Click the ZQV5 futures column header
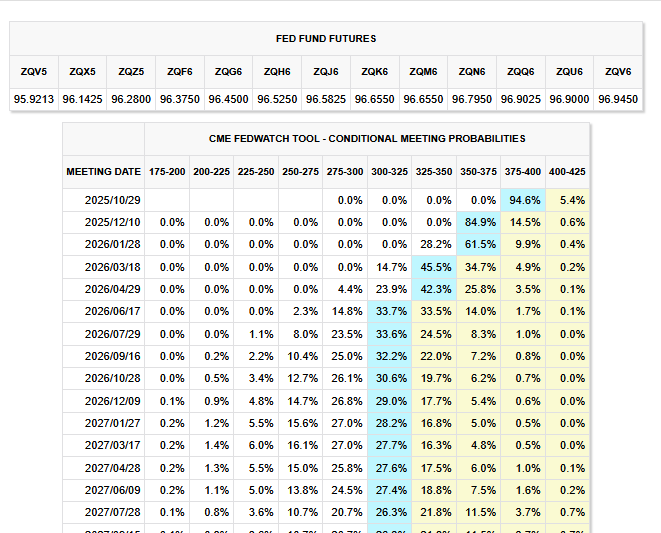This screenshot has width=661, height=533. [34, 72]
